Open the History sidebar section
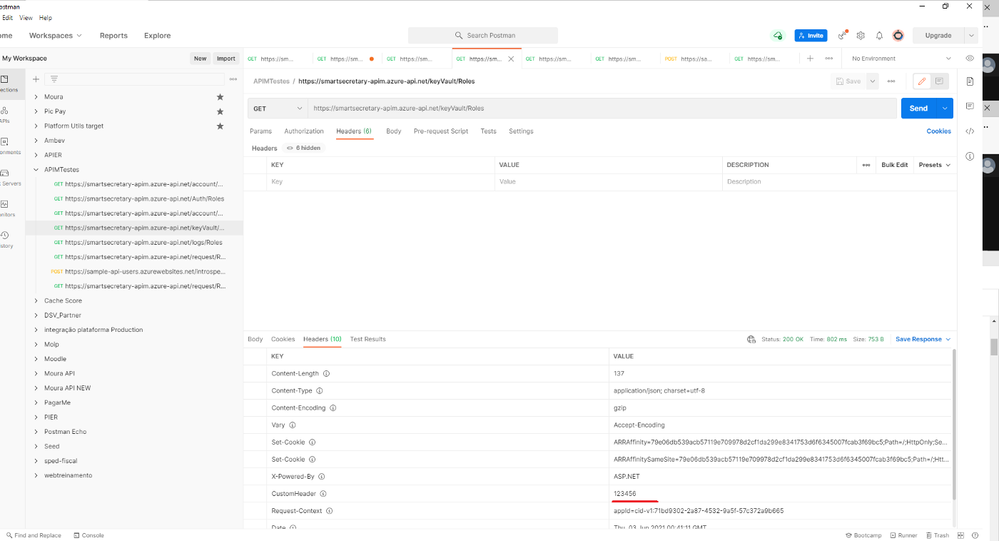The width and height of the screenshot is (999, 541). pyautogui.click(x=5, y=240)
